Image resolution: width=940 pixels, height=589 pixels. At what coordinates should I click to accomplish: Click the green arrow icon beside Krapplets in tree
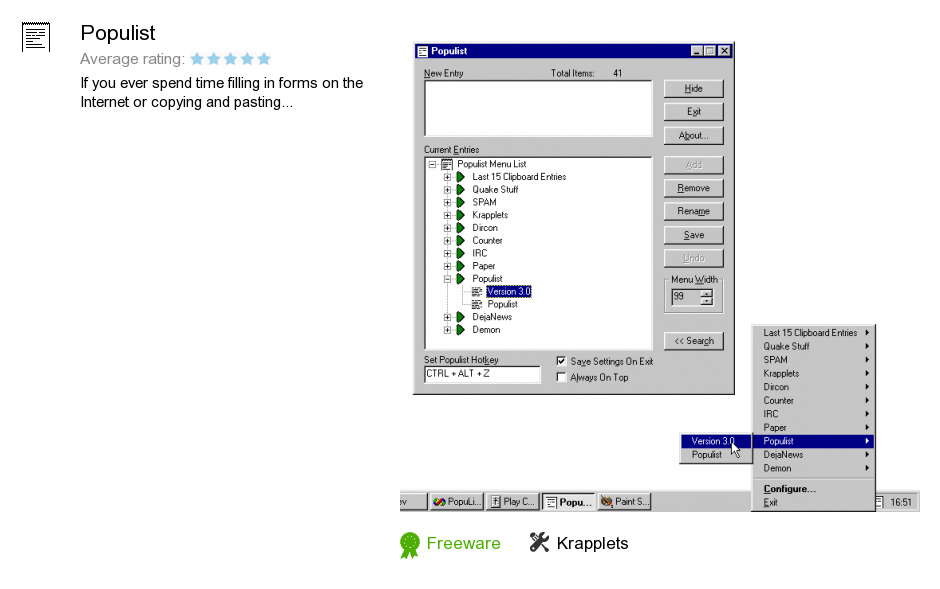(460, 215)
